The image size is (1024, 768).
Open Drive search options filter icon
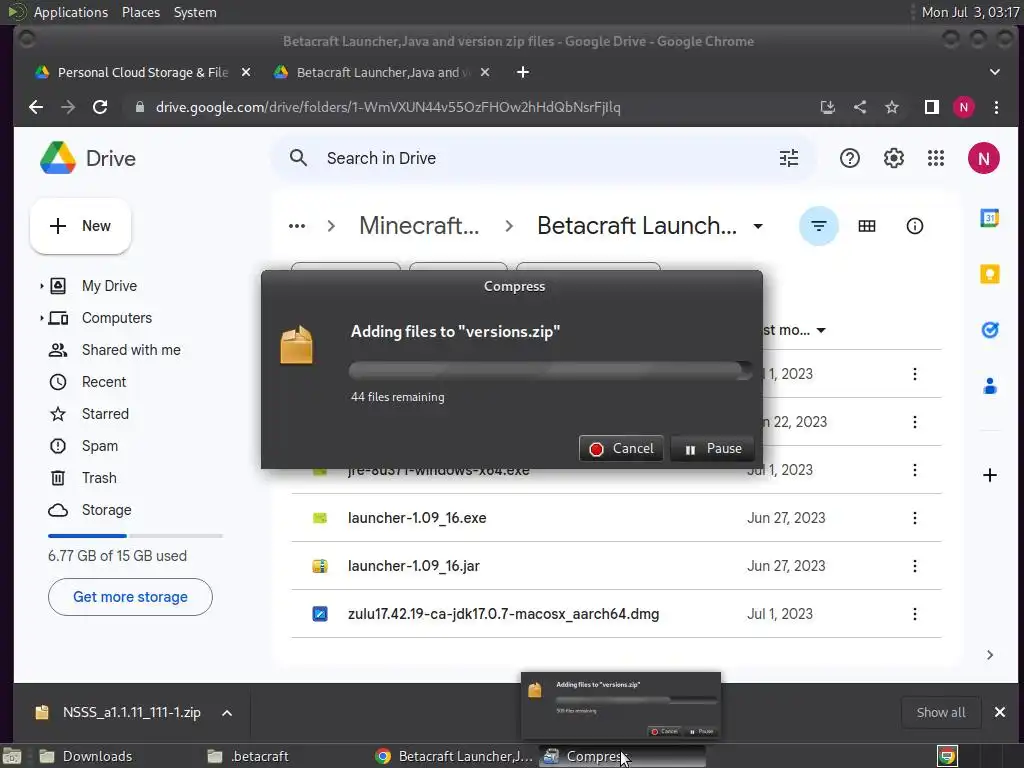coord(789,158)
